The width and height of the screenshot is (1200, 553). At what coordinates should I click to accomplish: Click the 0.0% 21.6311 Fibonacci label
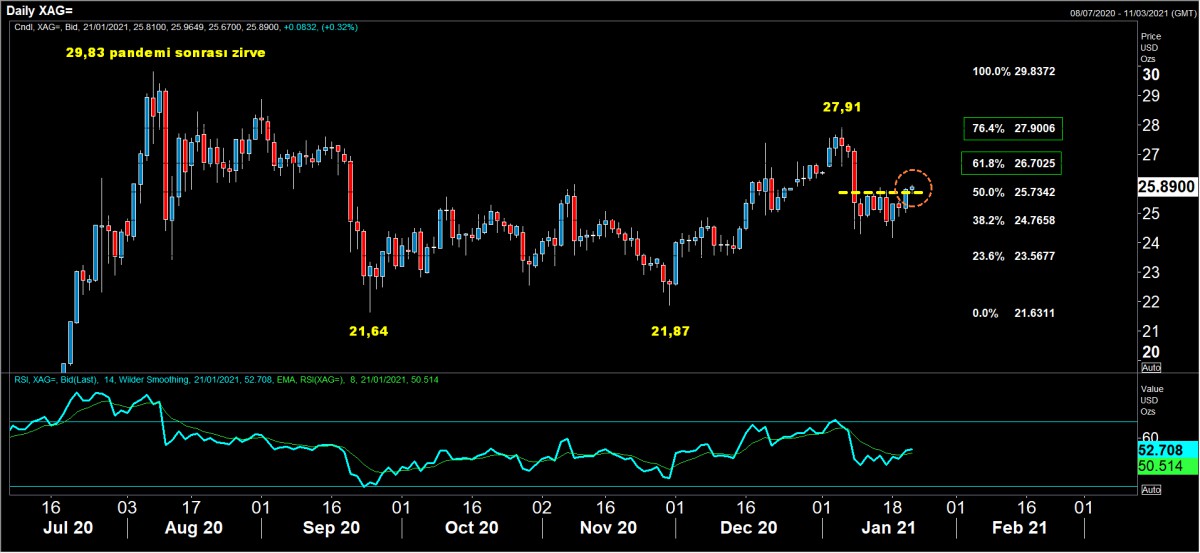[x=1014, y=313]
